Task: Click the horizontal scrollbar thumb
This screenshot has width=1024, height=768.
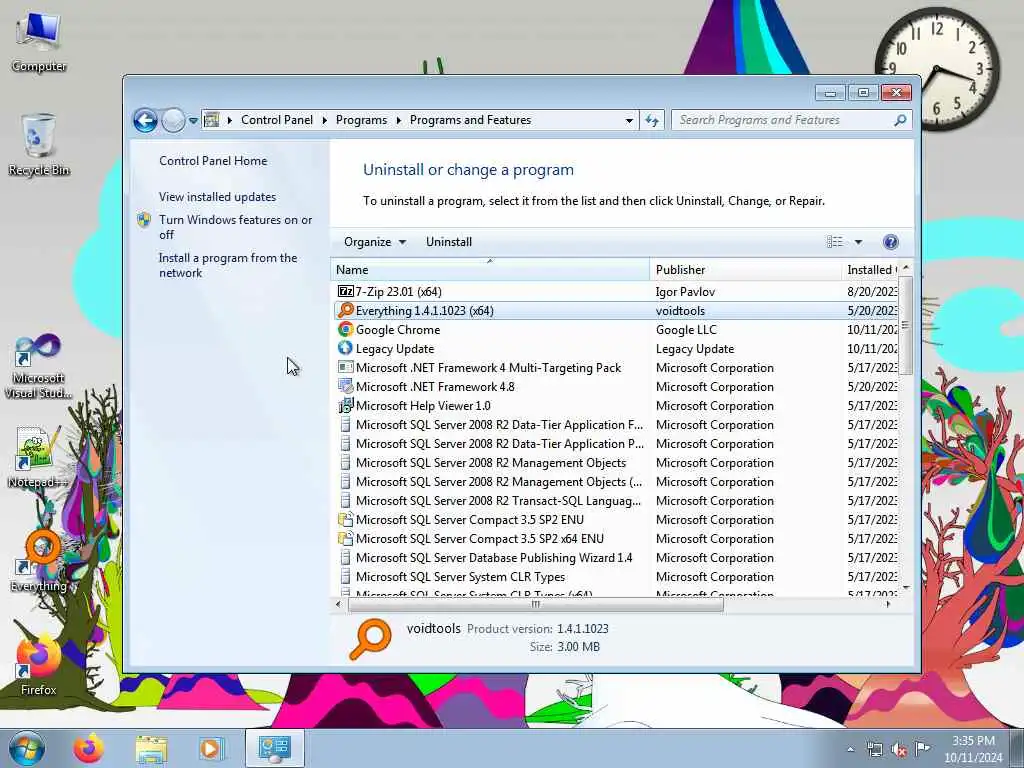Action: tap(536, 604)
